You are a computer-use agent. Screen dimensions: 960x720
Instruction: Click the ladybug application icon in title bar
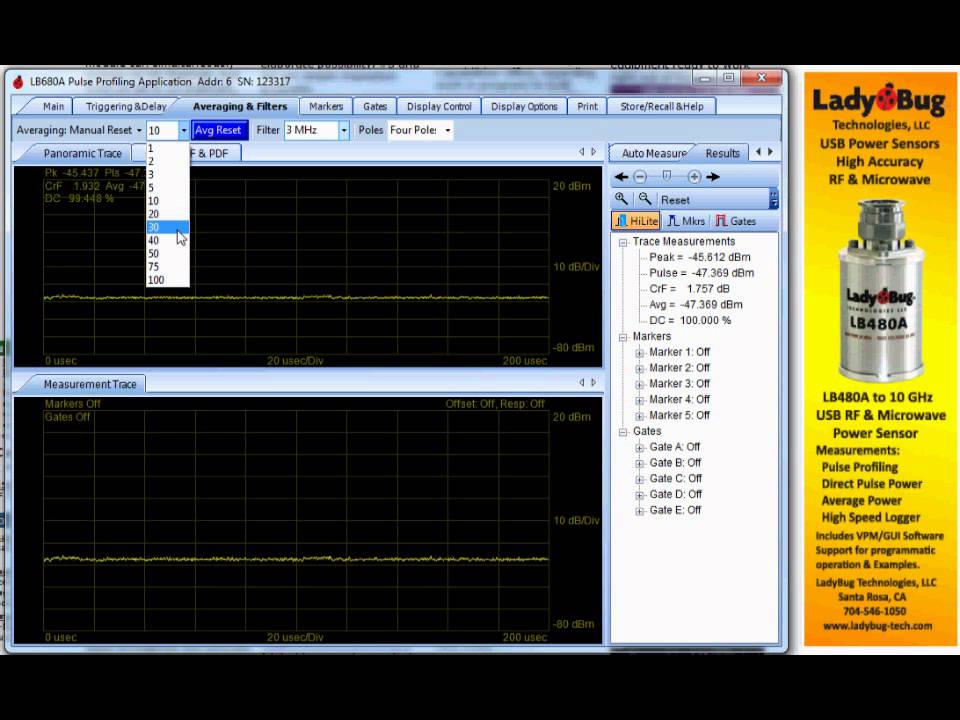(x=18, y=81)
